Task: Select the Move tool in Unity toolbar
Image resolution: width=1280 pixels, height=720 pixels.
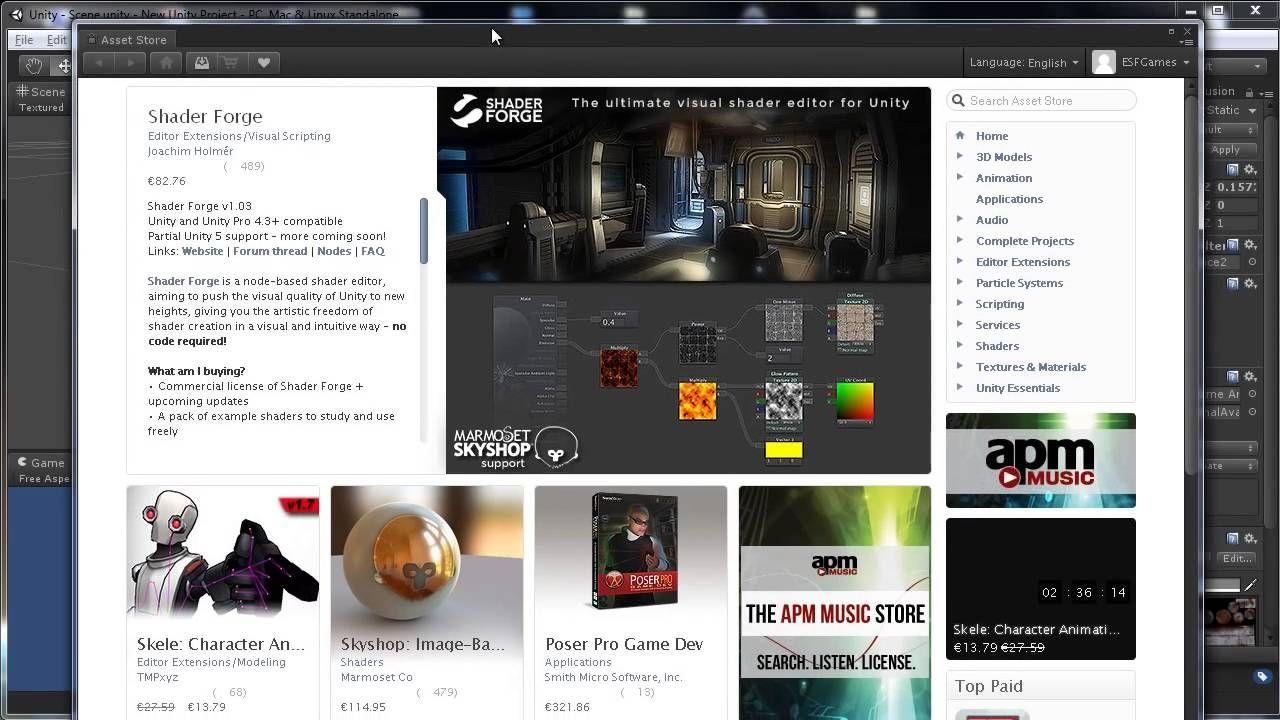Action: click(64, 66)
